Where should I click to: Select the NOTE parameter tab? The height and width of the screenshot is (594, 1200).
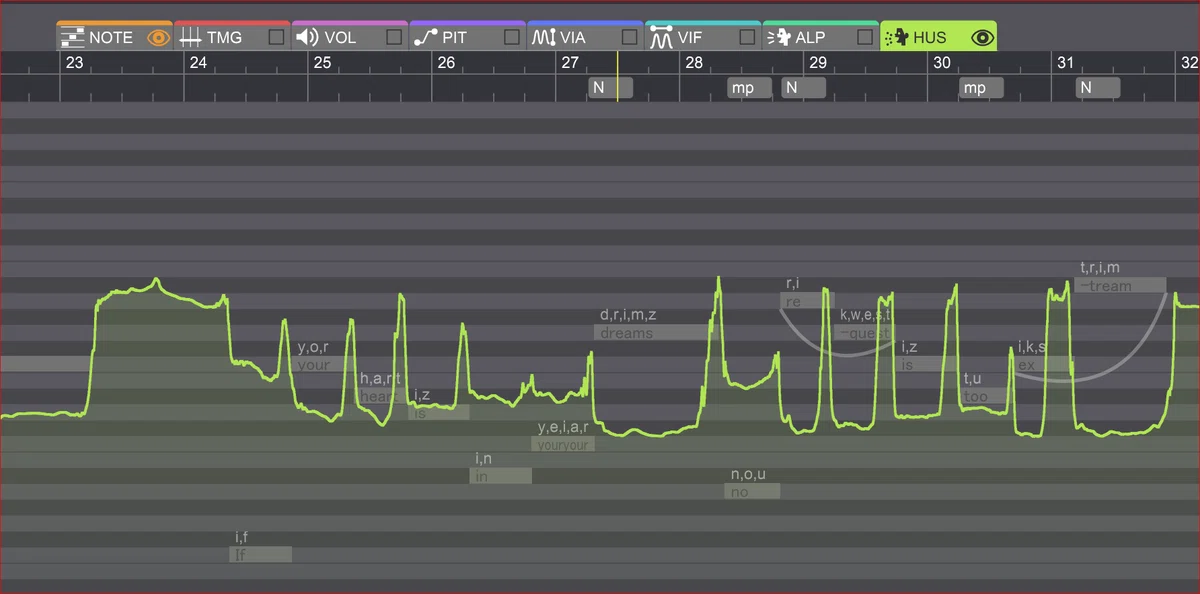click(x=114, y=37)
